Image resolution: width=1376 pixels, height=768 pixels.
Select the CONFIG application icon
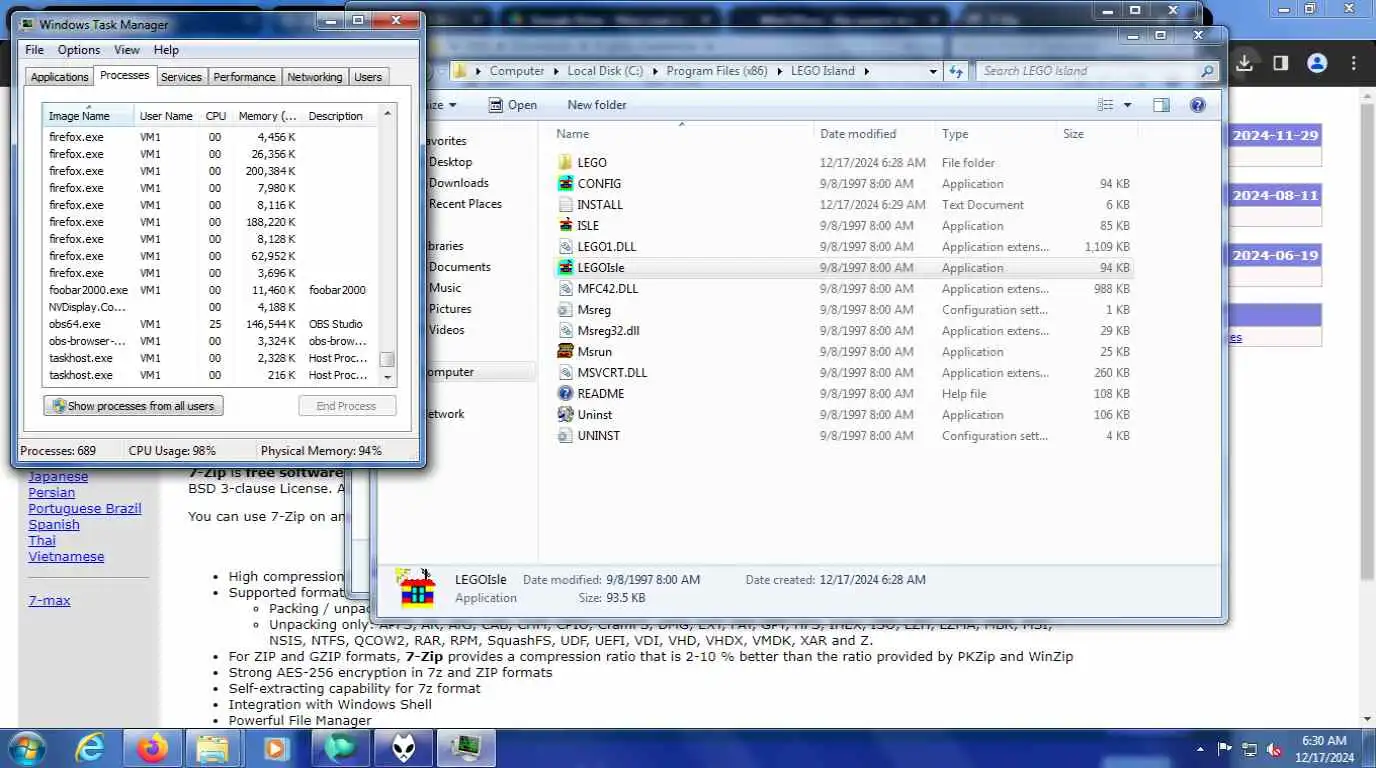point(565,183)
